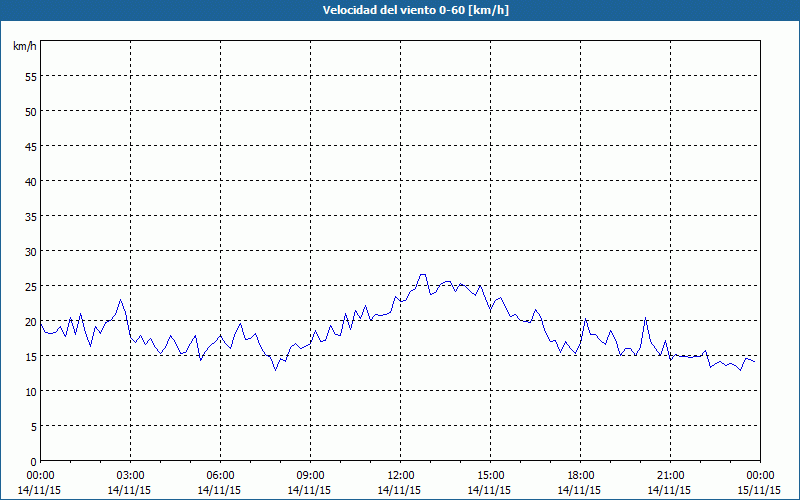
Task: Click the '09:00' time label on the x-axis
Action: [x=310, y=476]
